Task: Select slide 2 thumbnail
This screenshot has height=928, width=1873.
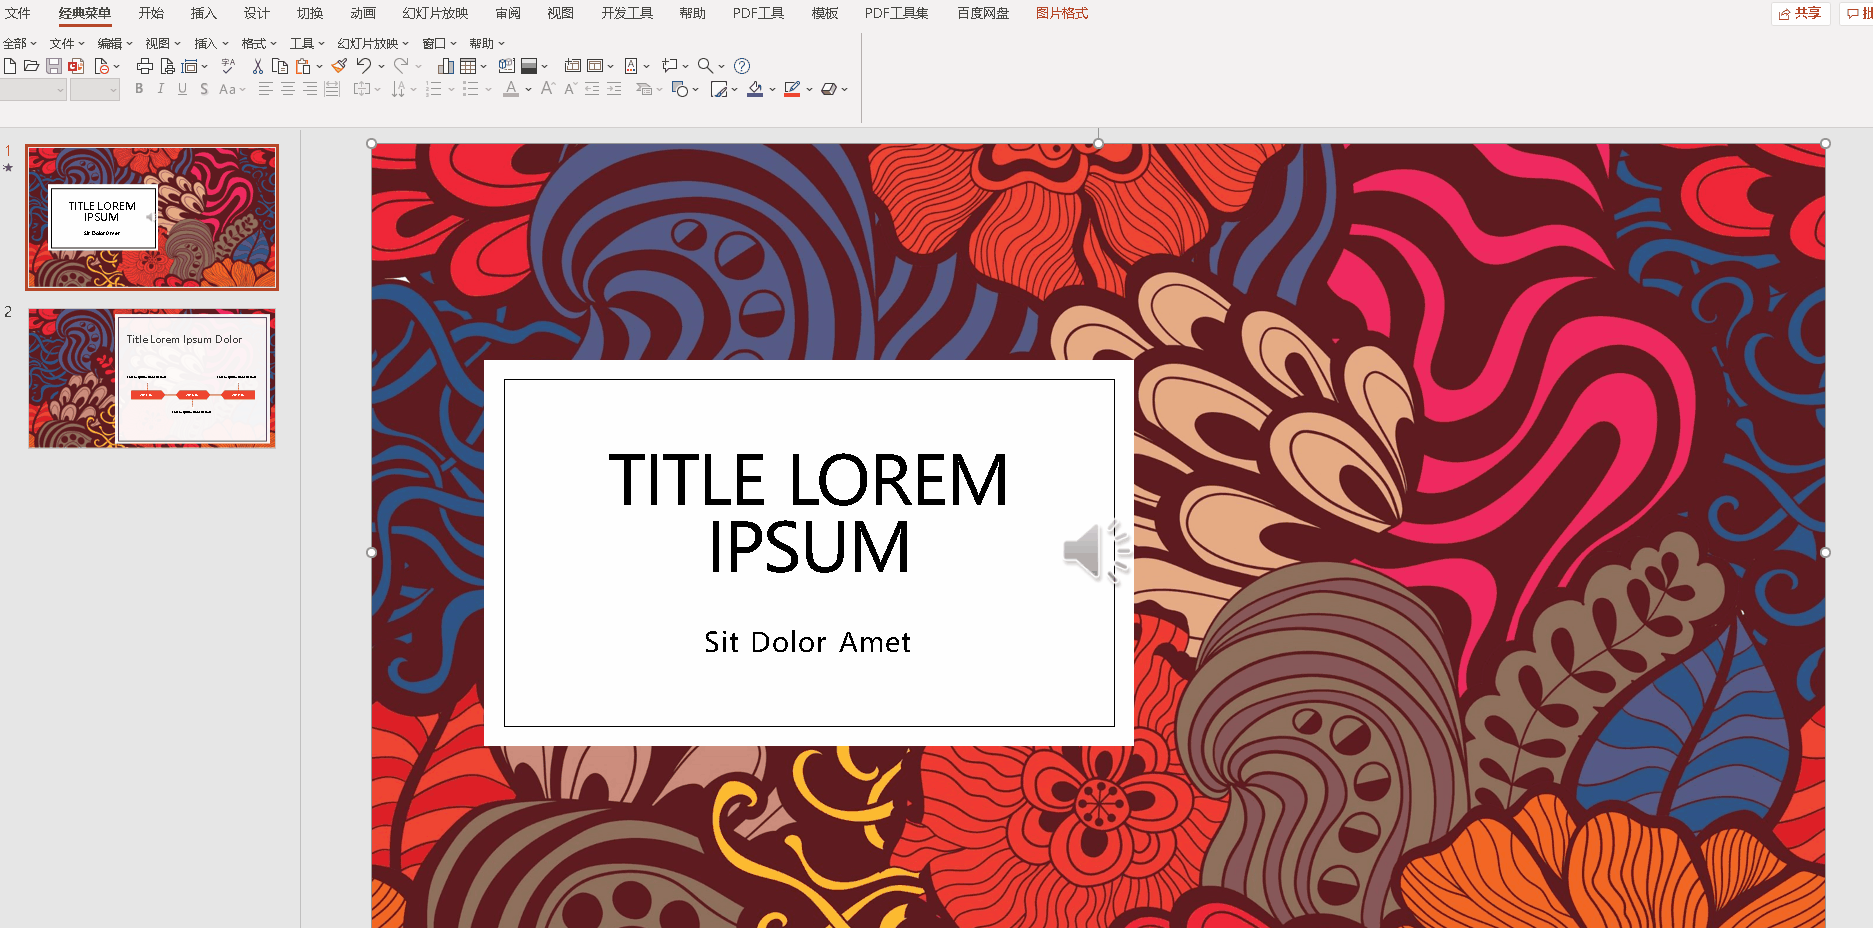Action: click(x=152, y=378)
